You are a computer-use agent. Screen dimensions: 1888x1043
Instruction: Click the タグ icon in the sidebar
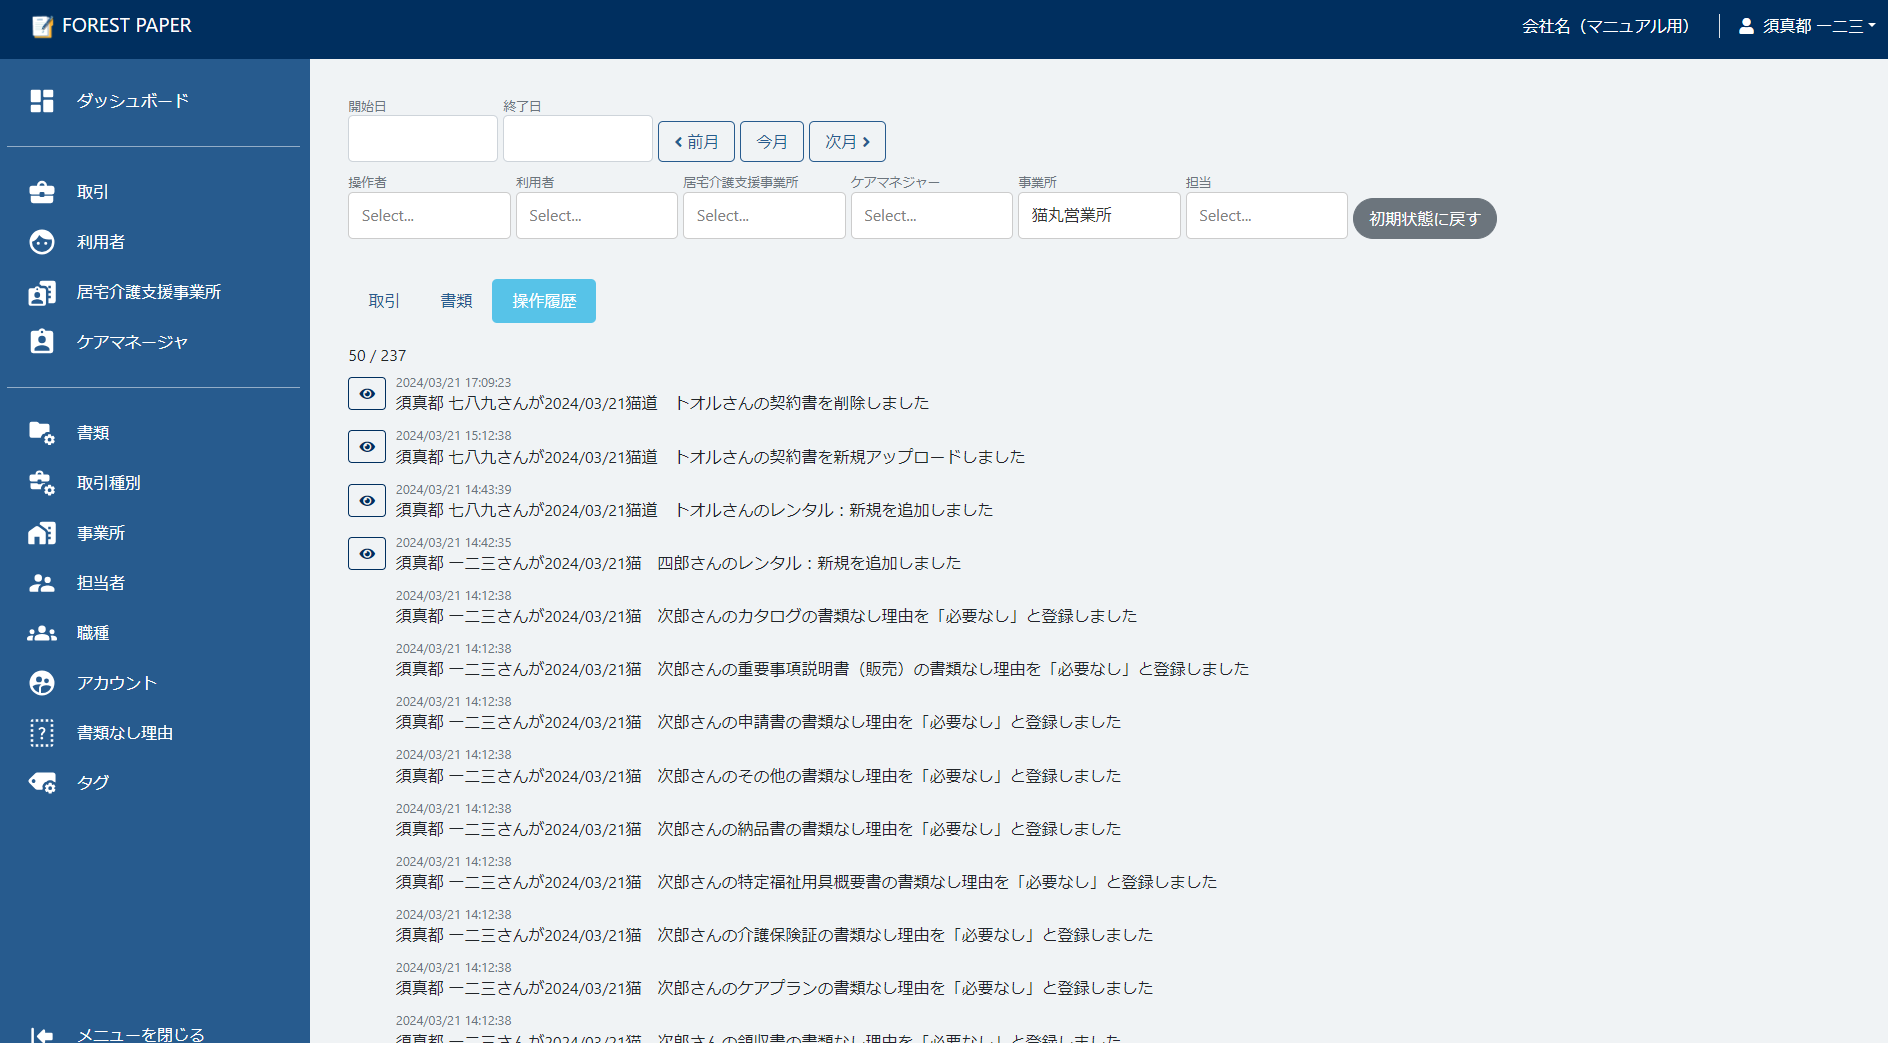(x=91, y=782)
